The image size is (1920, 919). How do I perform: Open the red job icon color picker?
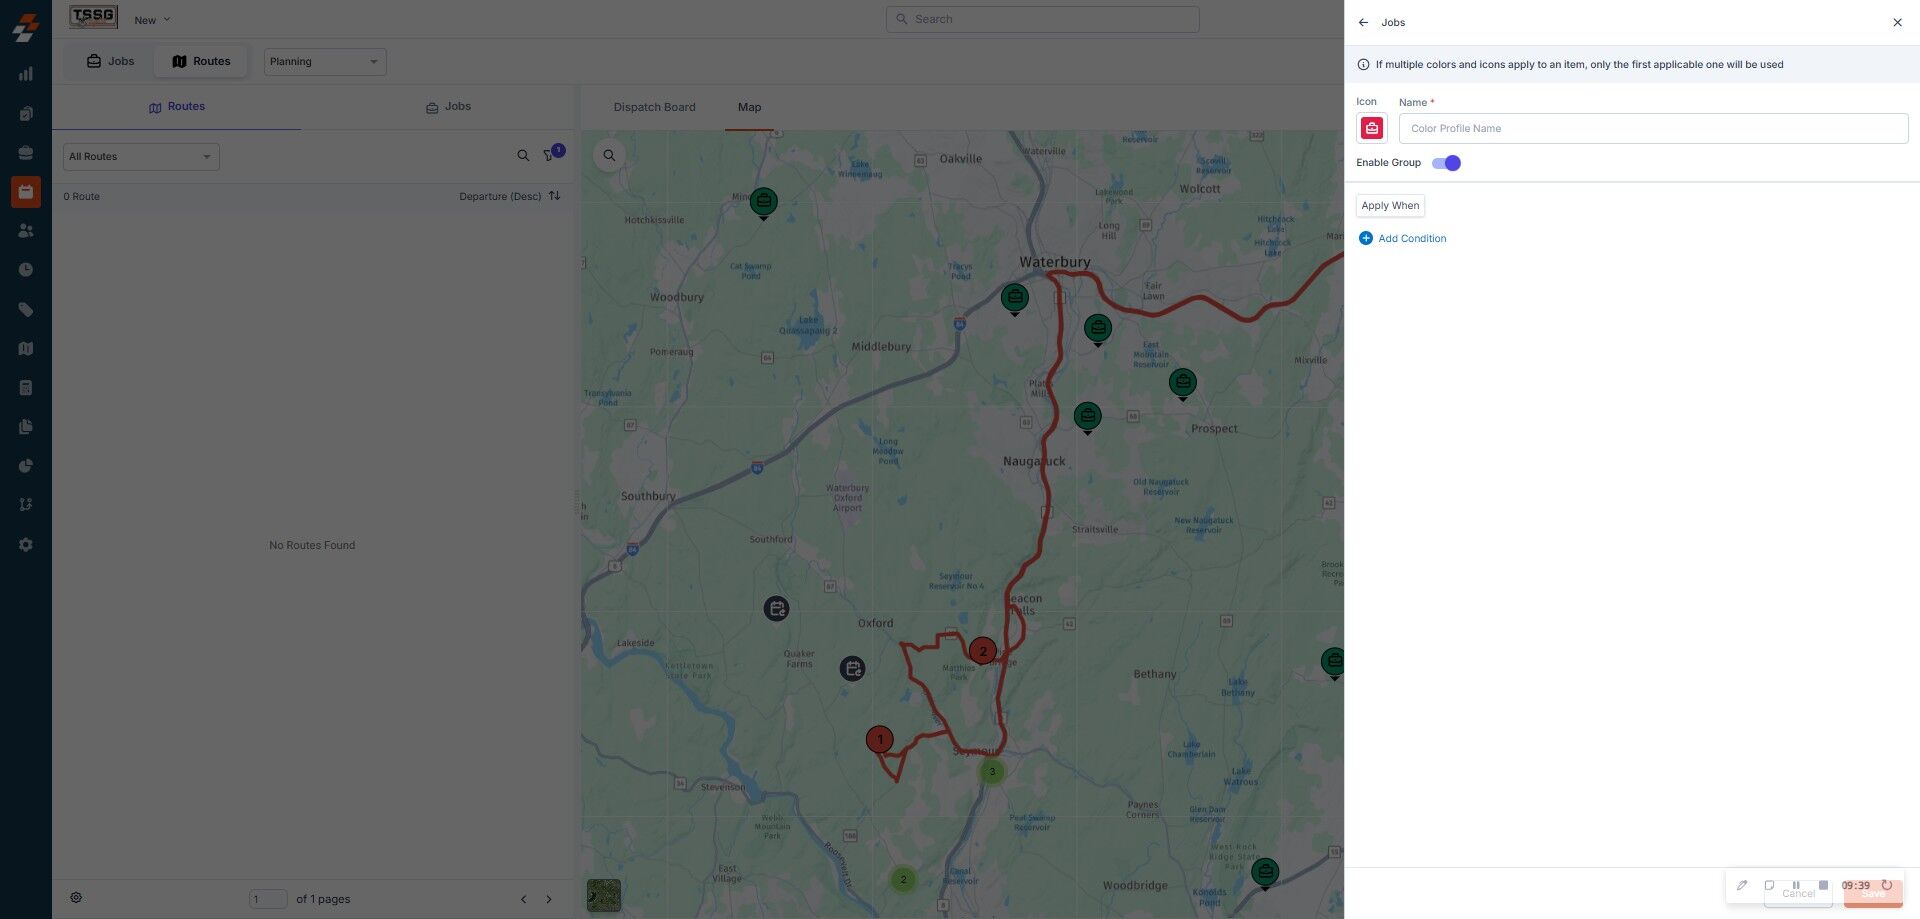[1372, 128]
